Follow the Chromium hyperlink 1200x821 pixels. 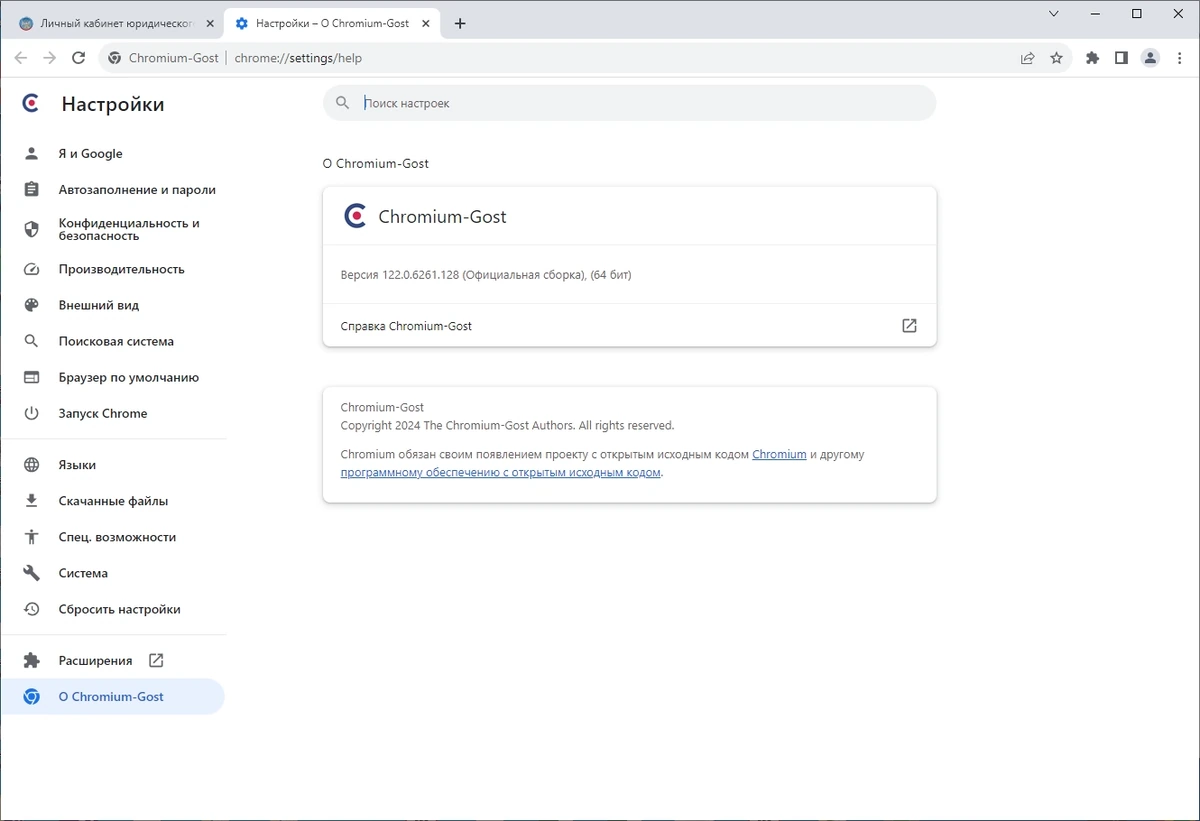(779, 454)
